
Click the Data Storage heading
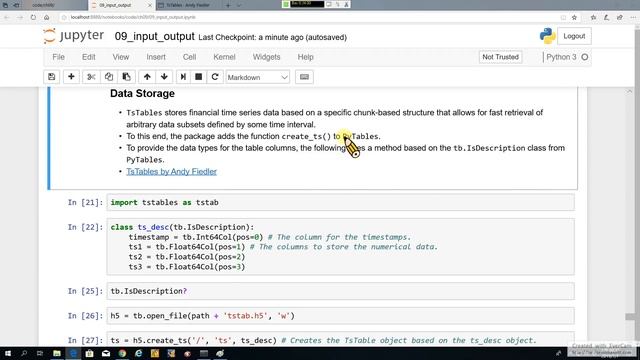pyautogui.click(x=142, y=93)
